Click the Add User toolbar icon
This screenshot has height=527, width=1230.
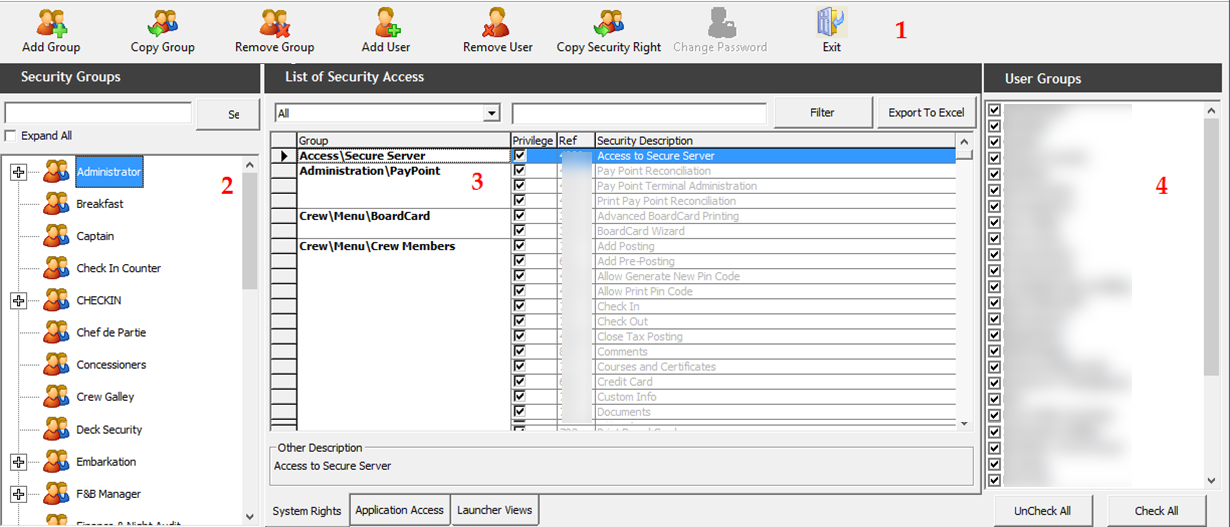[x=386, y=22]
